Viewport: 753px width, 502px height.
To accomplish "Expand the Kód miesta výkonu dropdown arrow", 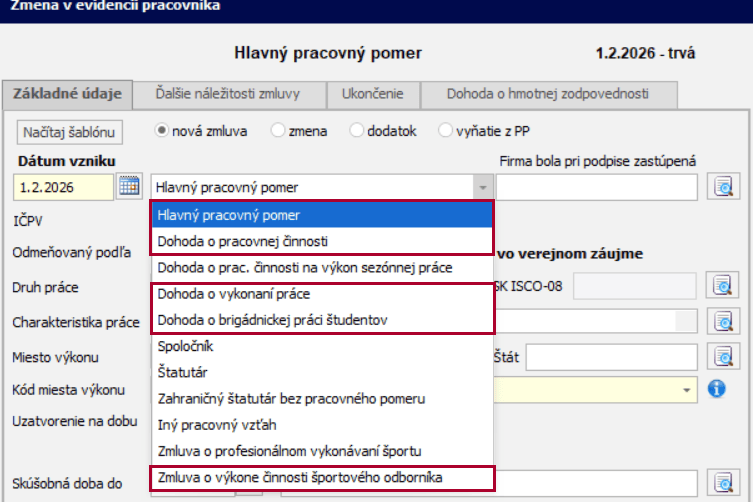I will pyautogui.click(x=686, y=389).
